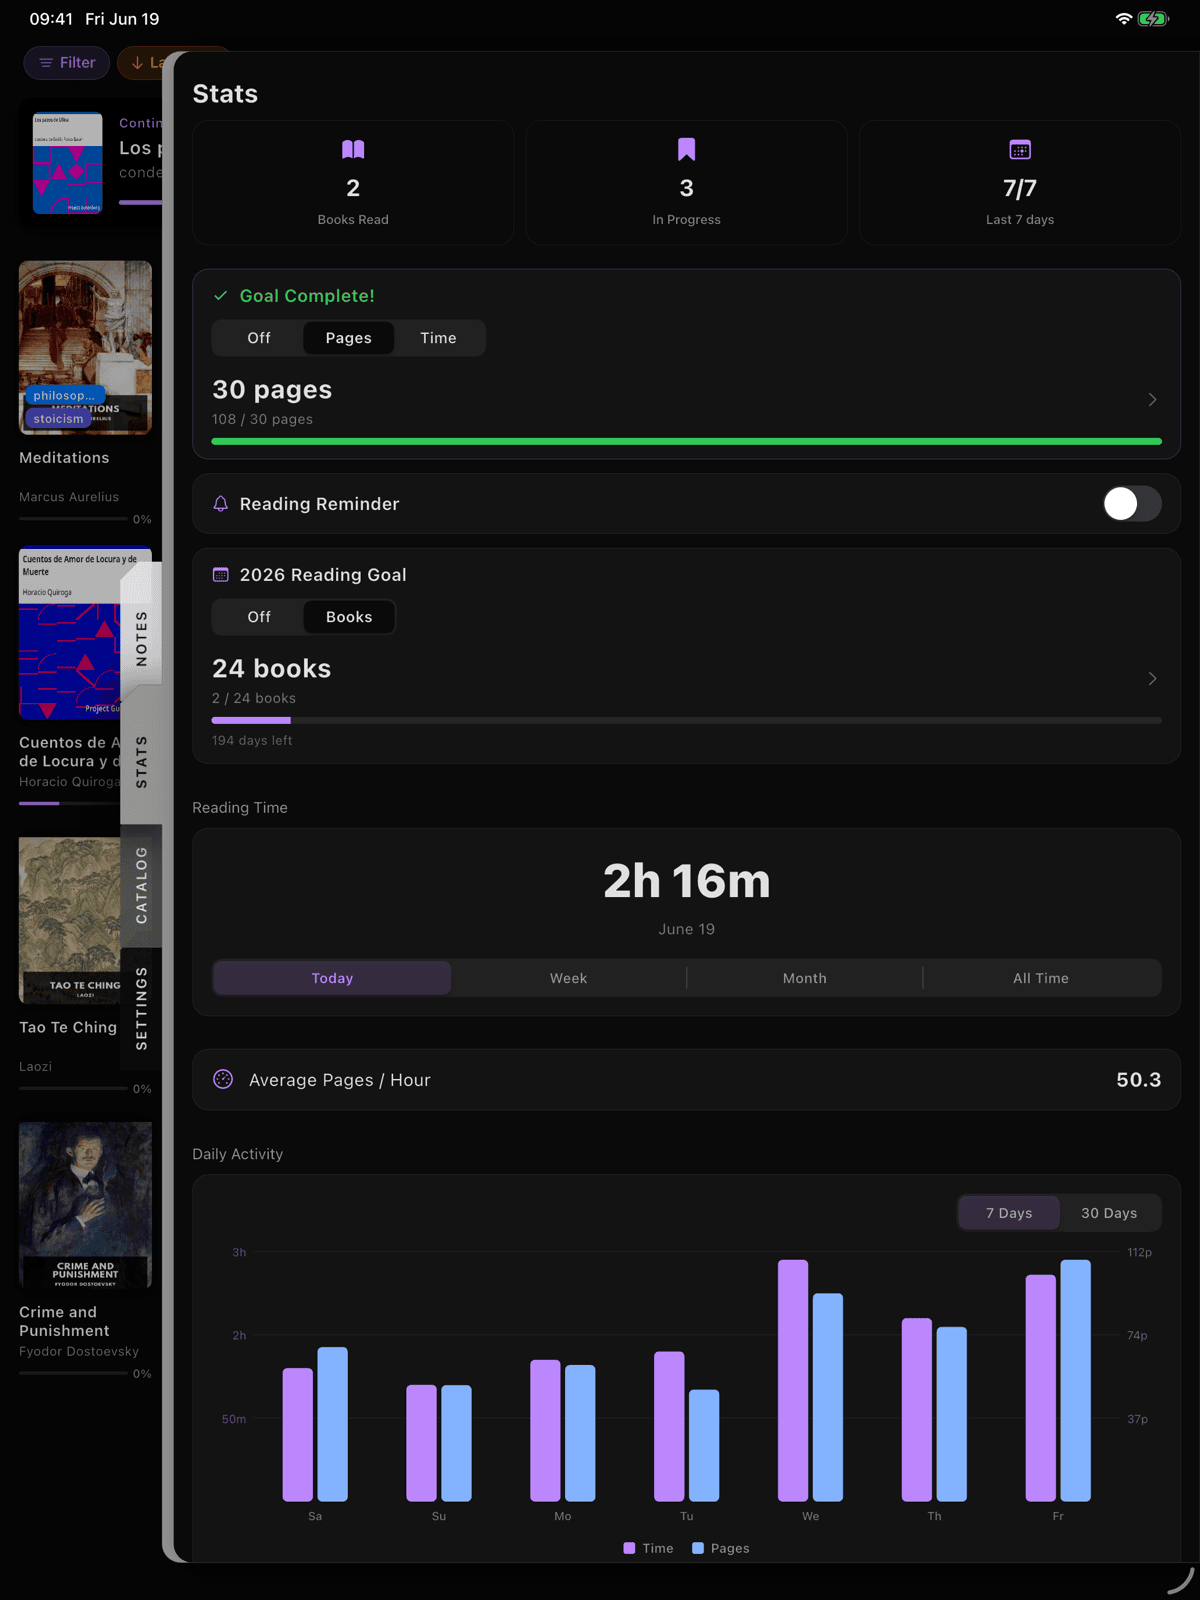Click the 2h 16m reading time value
The width and height of the screenshot is (1200, 1600).
(686, 881)
